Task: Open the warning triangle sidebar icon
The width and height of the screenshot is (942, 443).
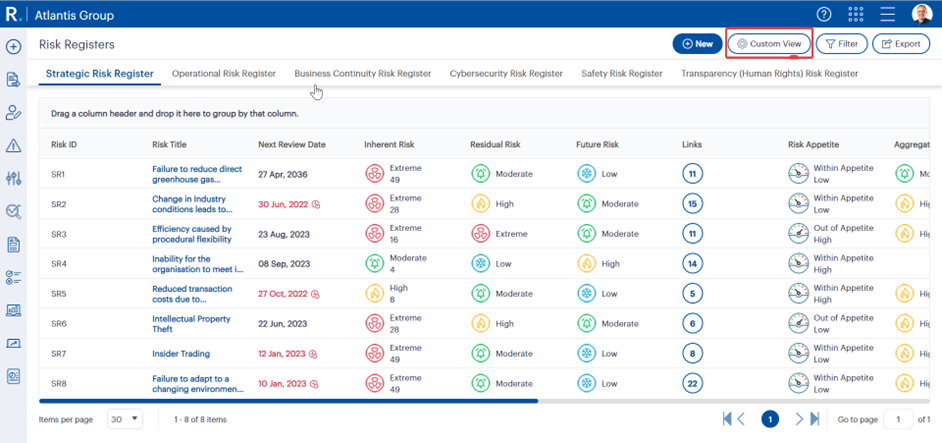Action: point(13,145)
